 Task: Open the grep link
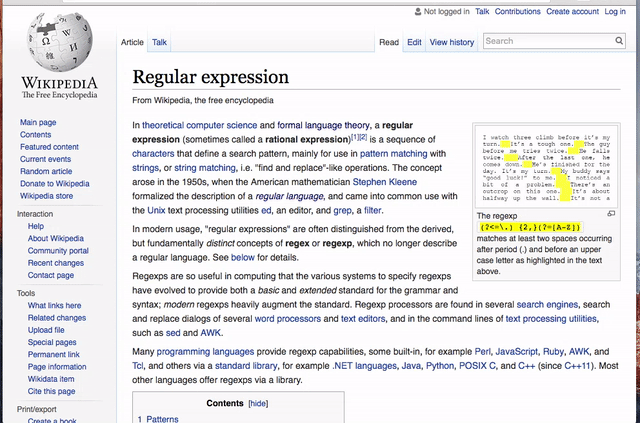pyautogui.click(x=342, y=210)
